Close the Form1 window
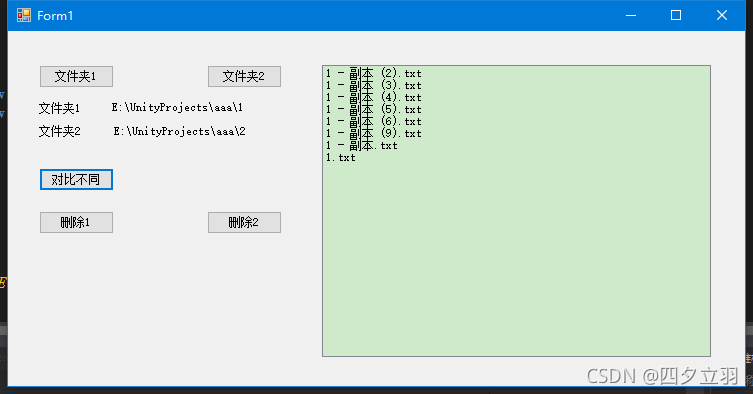This screenshot has width=753, height=394. [721, 15]
